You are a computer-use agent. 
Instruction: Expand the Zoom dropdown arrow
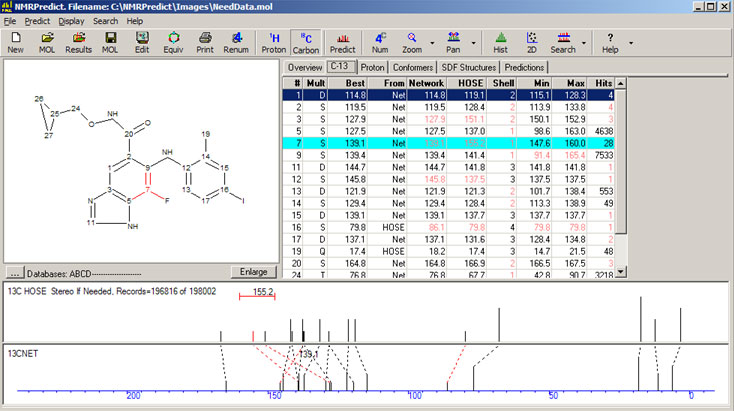tap(431, 42)
